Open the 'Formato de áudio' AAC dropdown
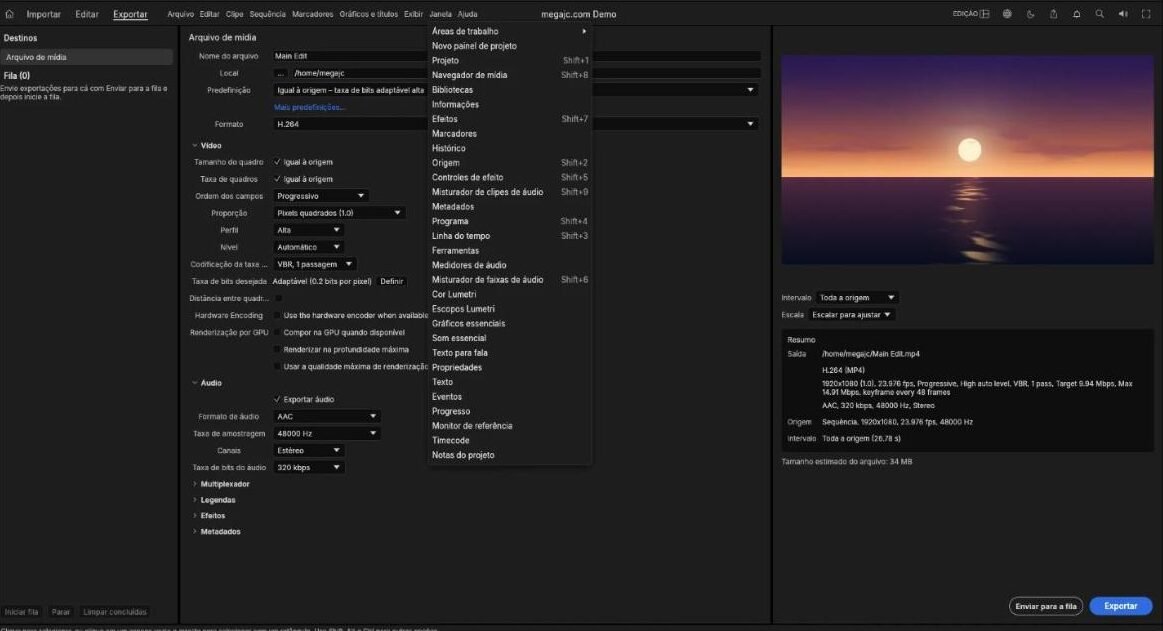Viewport: 1163px width, 631px height. [326, 417]
